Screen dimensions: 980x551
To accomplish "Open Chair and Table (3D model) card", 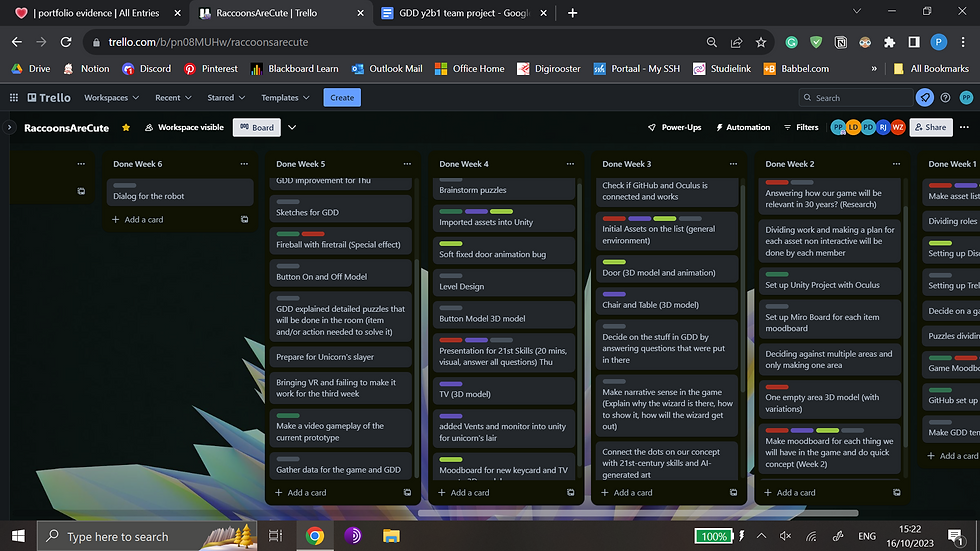I will pyautogui.click(x=667, y=300).
